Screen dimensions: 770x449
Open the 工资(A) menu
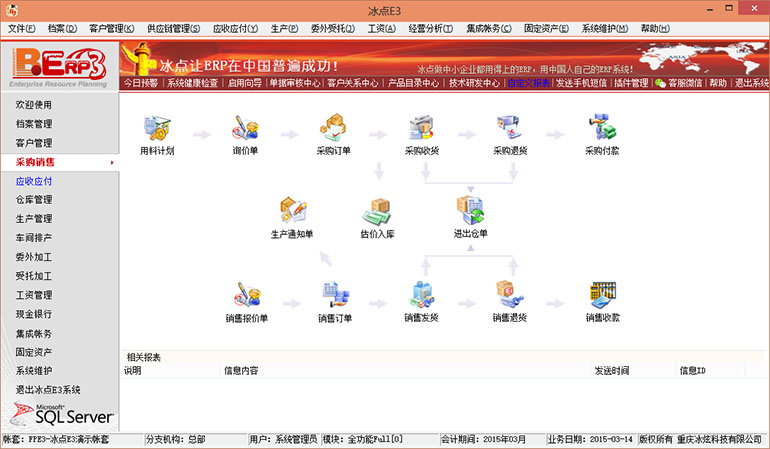pyautogui.click(x=382, y=28)
